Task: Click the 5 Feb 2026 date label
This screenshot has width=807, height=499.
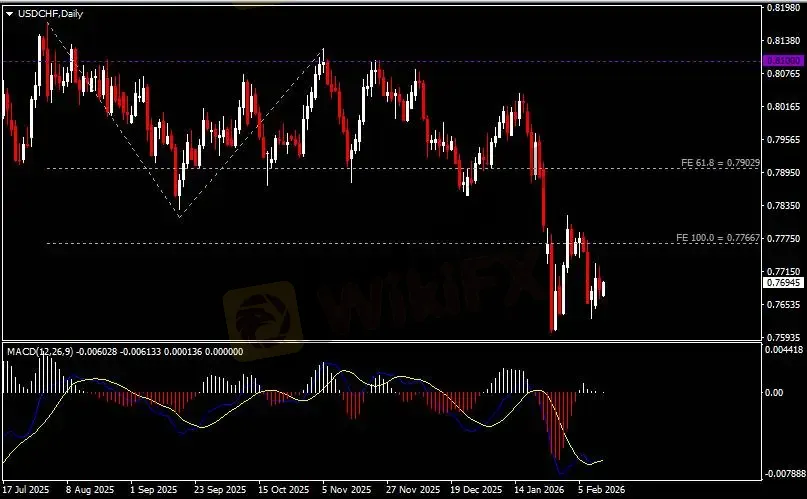Action: (x=602, y=489)
